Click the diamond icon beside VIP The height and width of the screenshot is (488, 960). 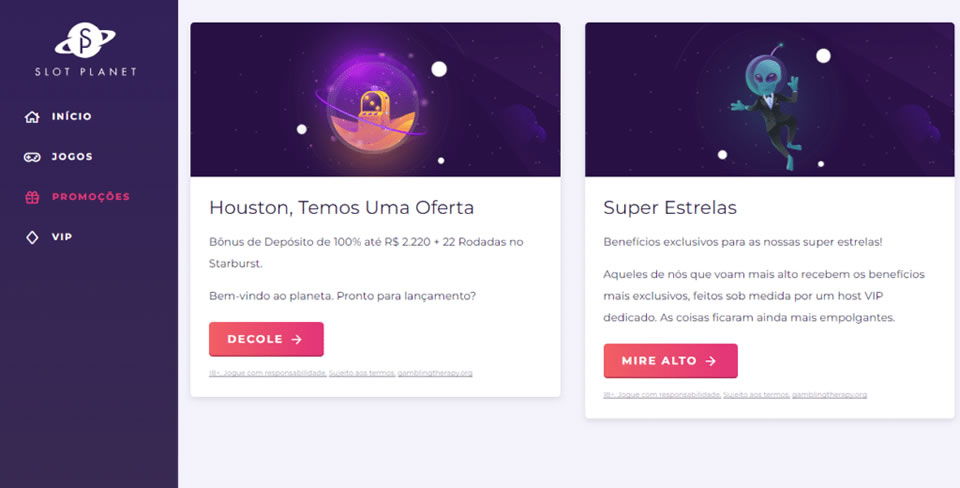[x=32, y=237]
